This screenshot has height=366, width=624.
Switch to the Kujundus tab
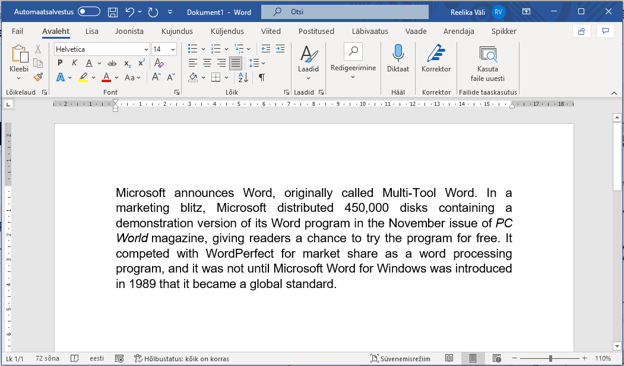point(177,31)
